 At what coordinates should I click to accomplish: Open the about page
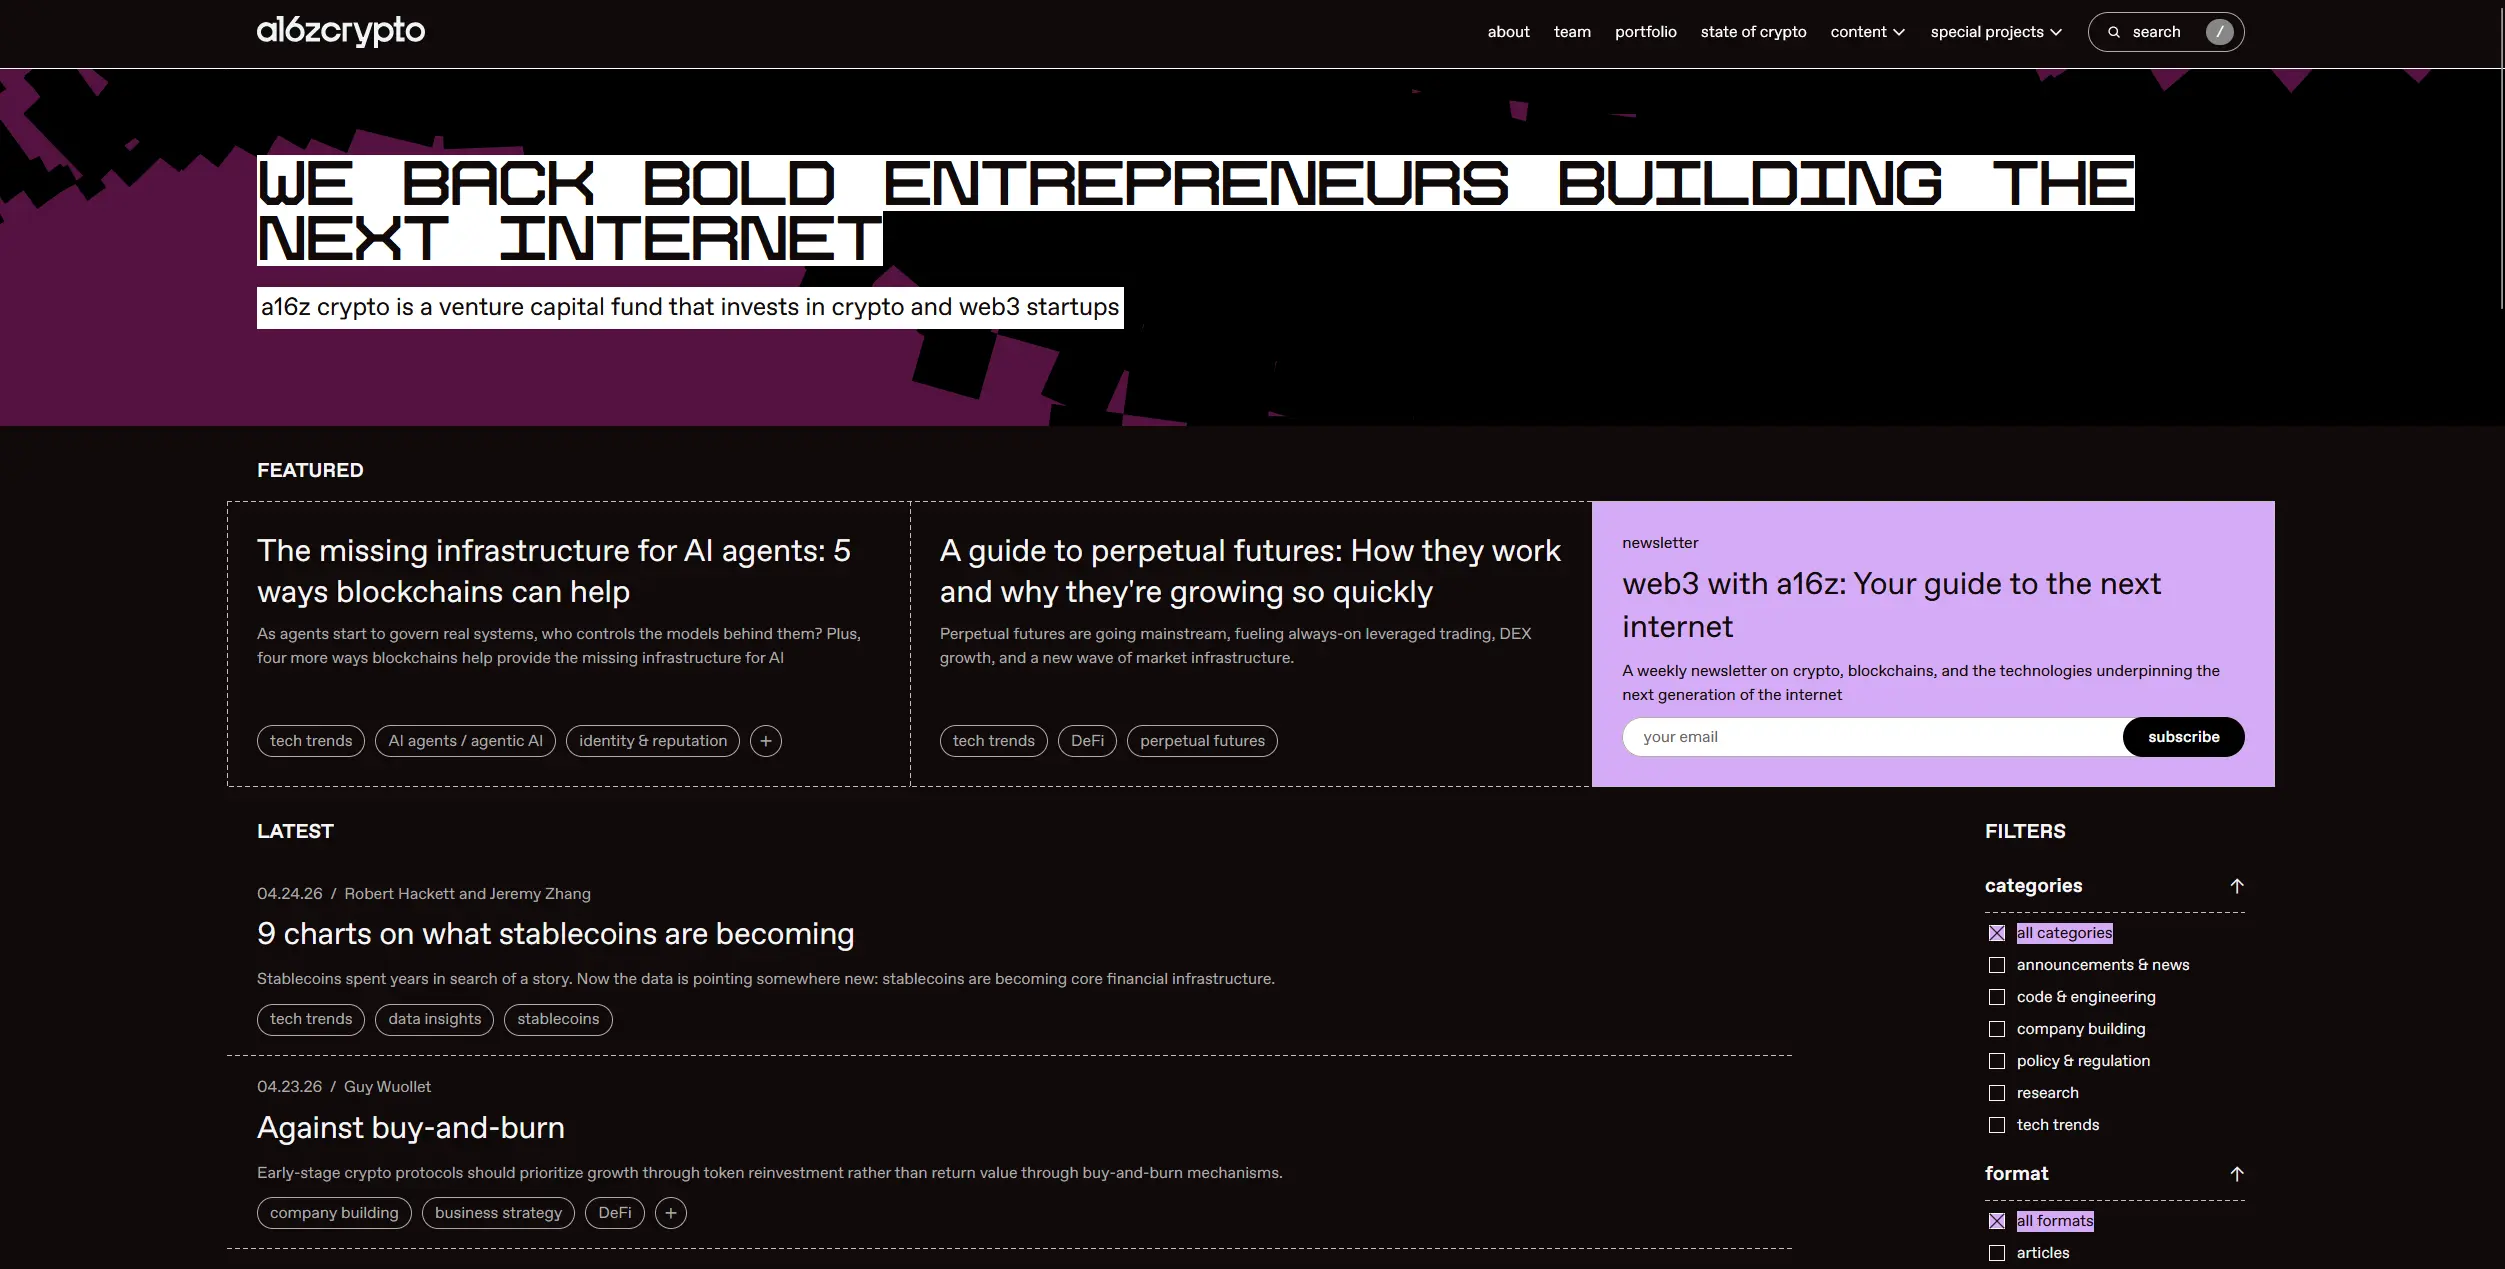click(x=1508, y=32)
